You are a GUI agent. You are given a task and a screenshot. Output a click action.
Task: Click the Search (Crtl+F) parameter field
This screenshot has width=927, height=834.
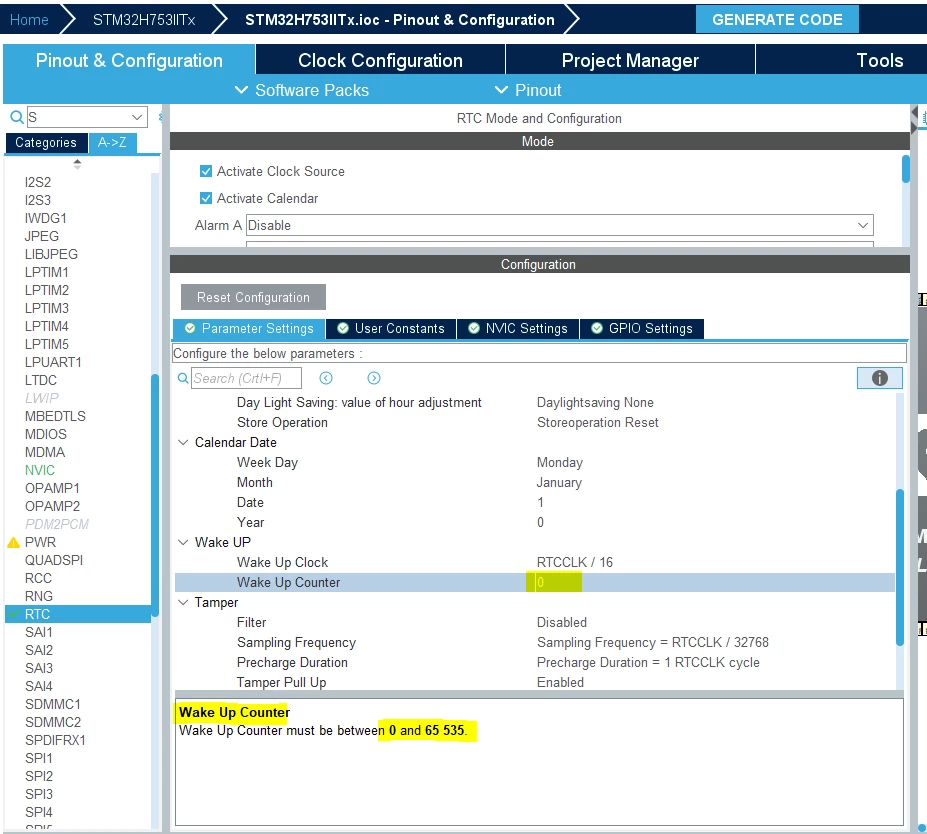tap(246, 378)
